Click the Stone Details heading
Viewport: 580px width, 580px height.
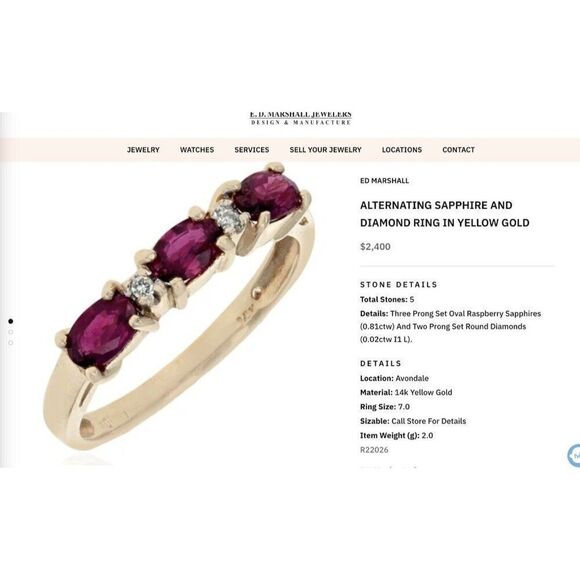point(399,284)
